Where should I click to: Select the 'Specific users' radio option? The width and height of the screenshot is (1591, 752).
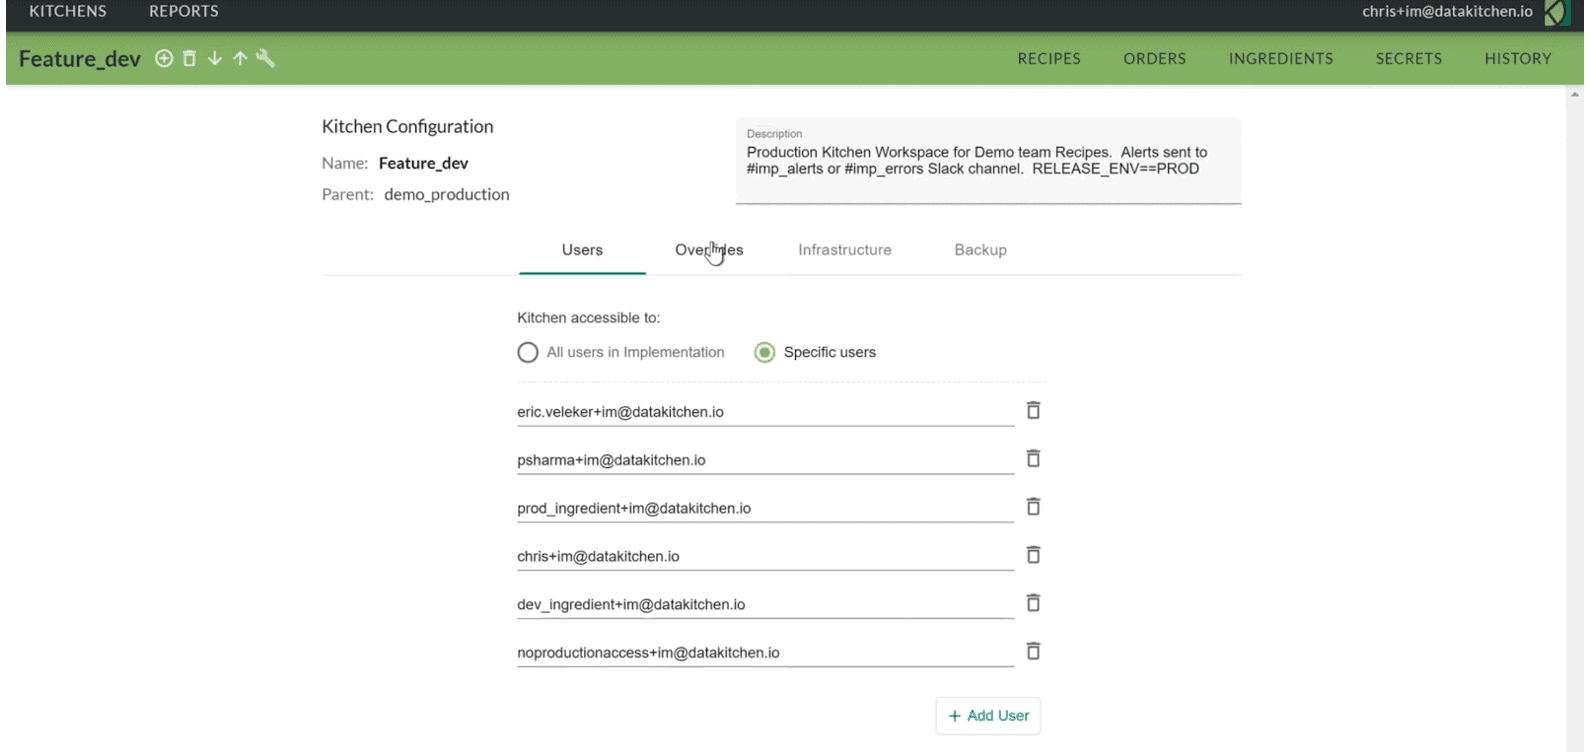point(765,353)
